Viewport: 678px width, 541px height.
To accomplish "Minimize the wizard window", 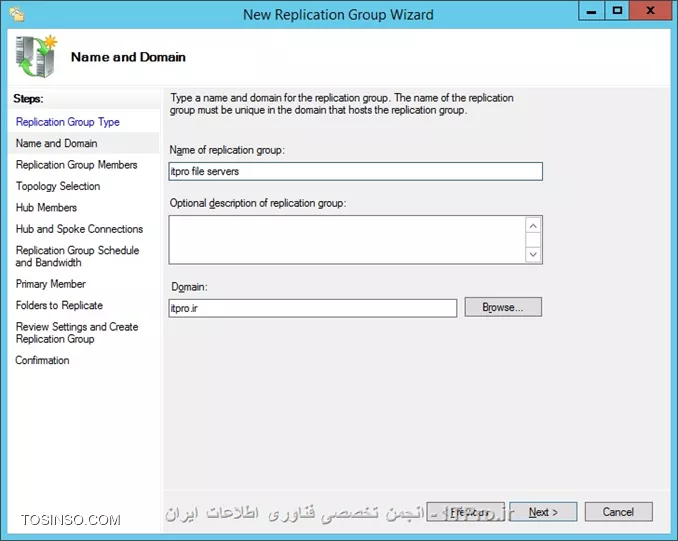I will pyautogui.click(x=592, y=11).
